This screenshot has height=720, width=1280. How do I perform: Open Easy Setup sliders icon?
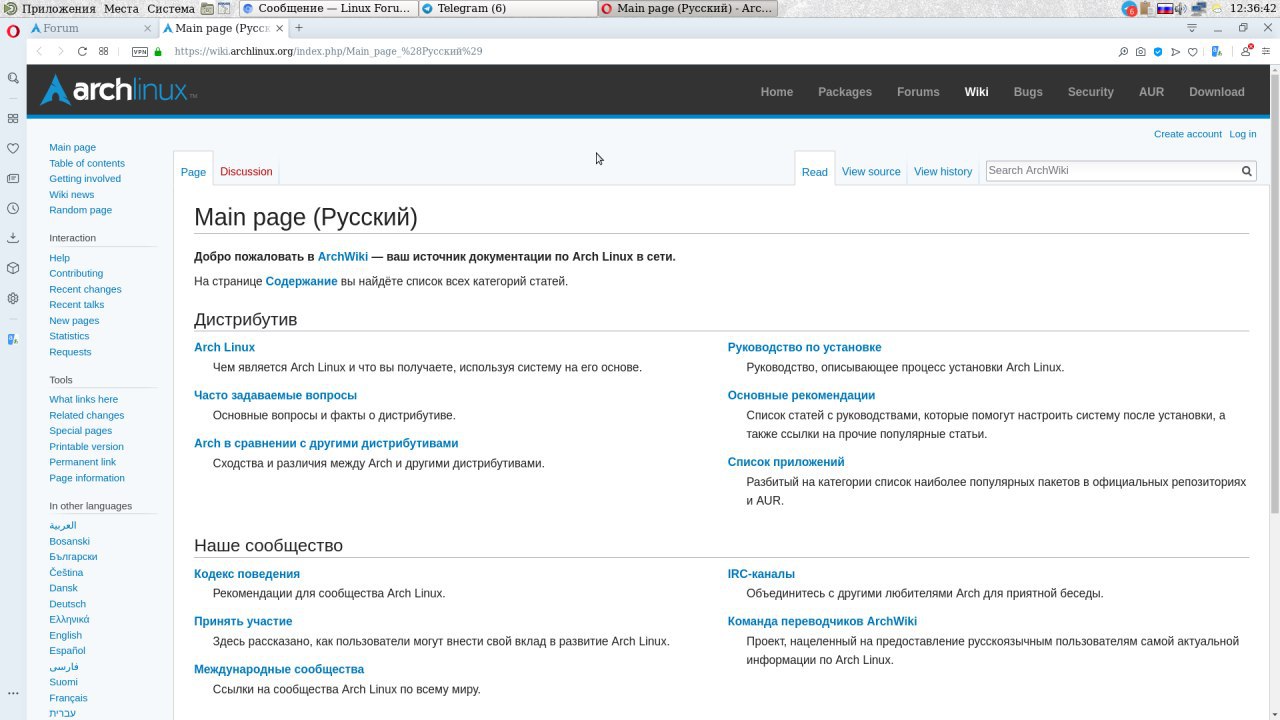[1268, 52]
